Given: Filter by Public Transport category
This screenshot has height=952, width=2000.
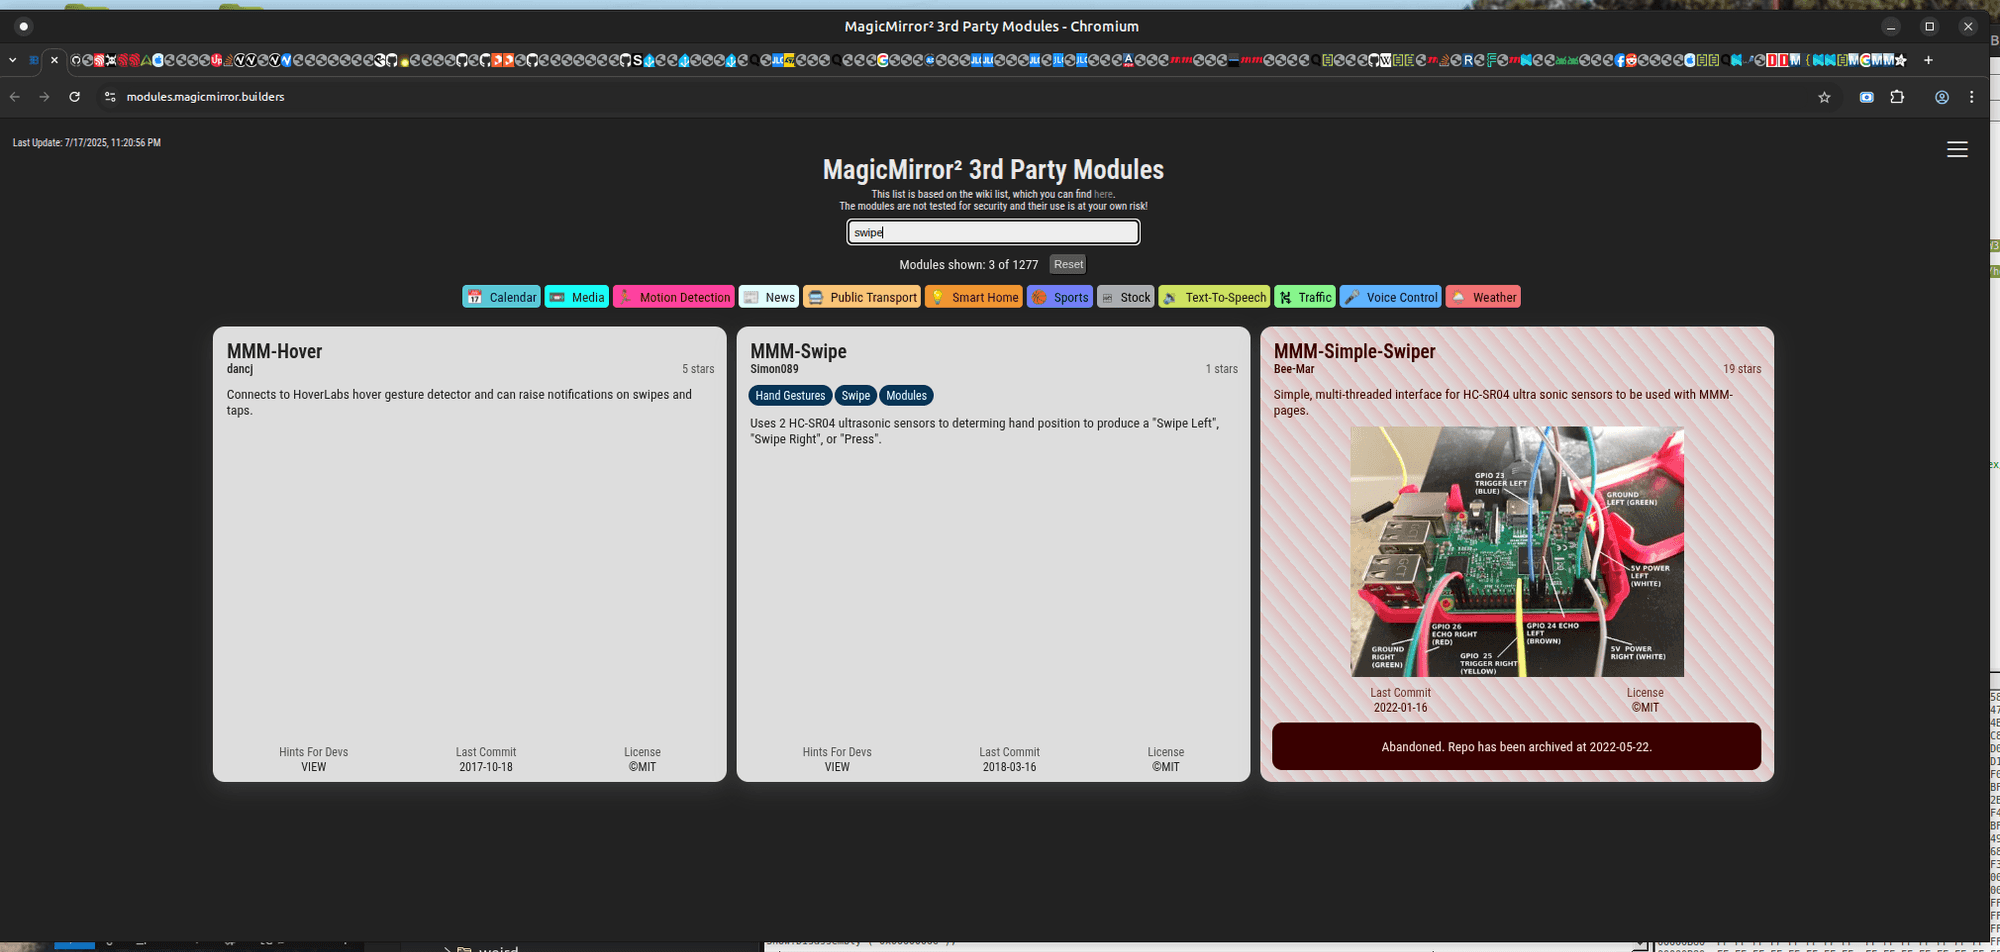Looking at the screenshot, I should point(861,297).
